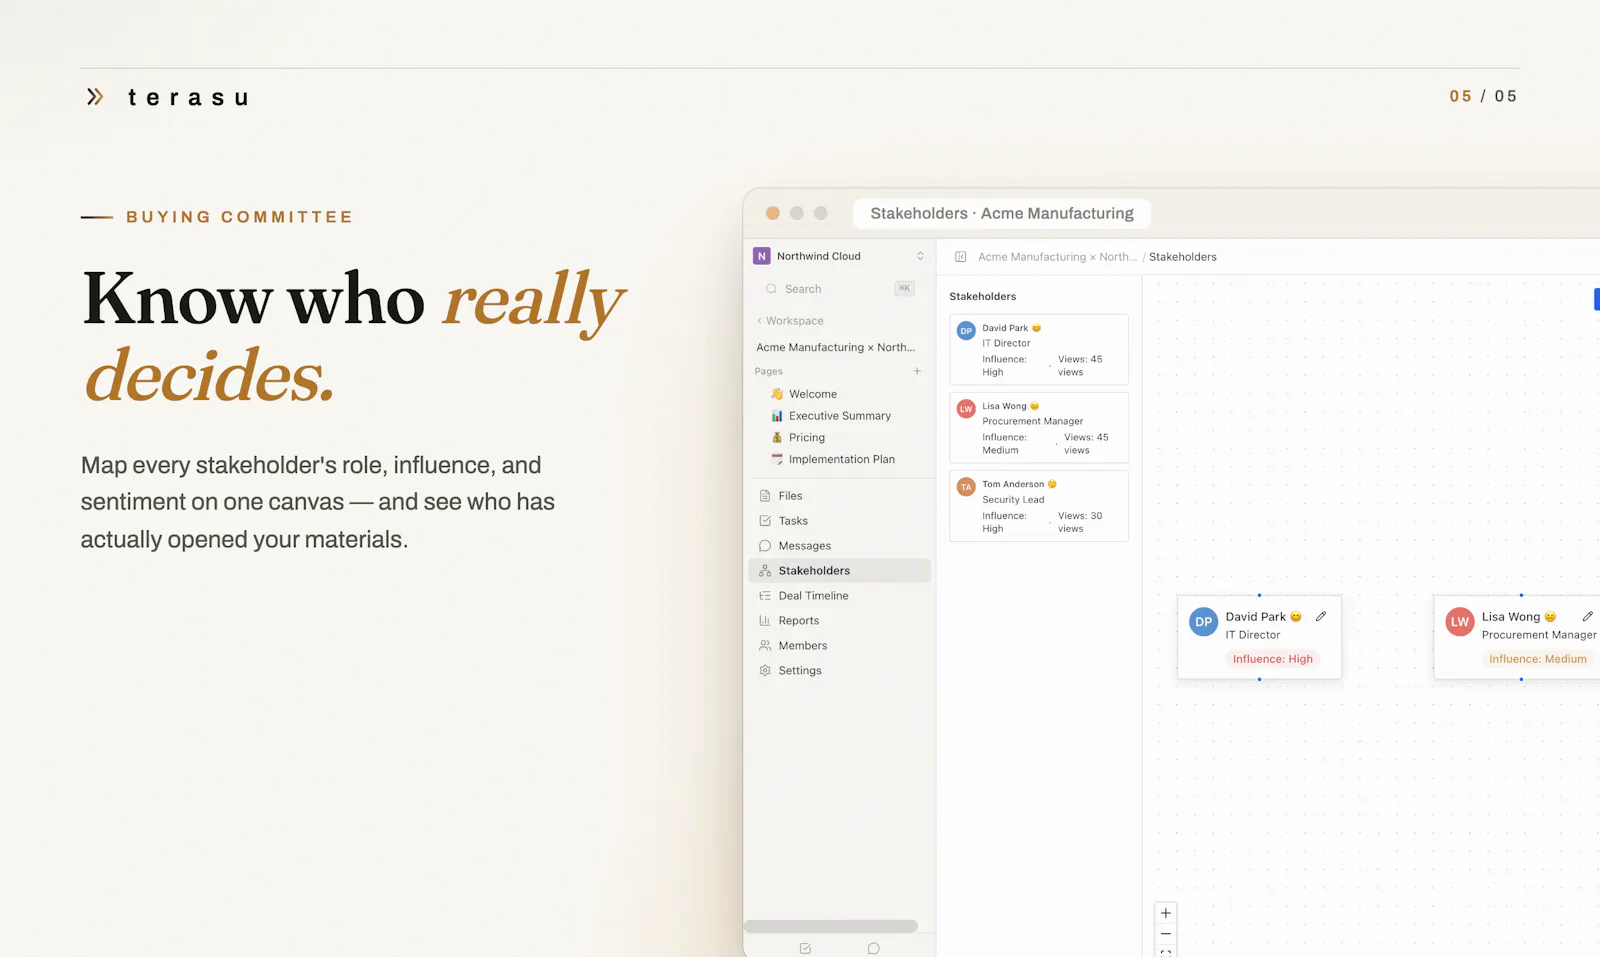
Task: Click the Deal Timeline icon
Action: point(765,596)
